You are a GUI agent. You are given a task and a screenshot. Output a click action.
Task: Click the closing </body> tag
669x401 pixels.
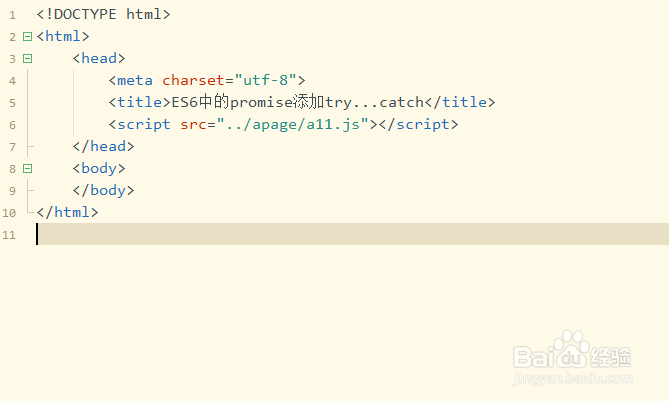click(103, 191)
